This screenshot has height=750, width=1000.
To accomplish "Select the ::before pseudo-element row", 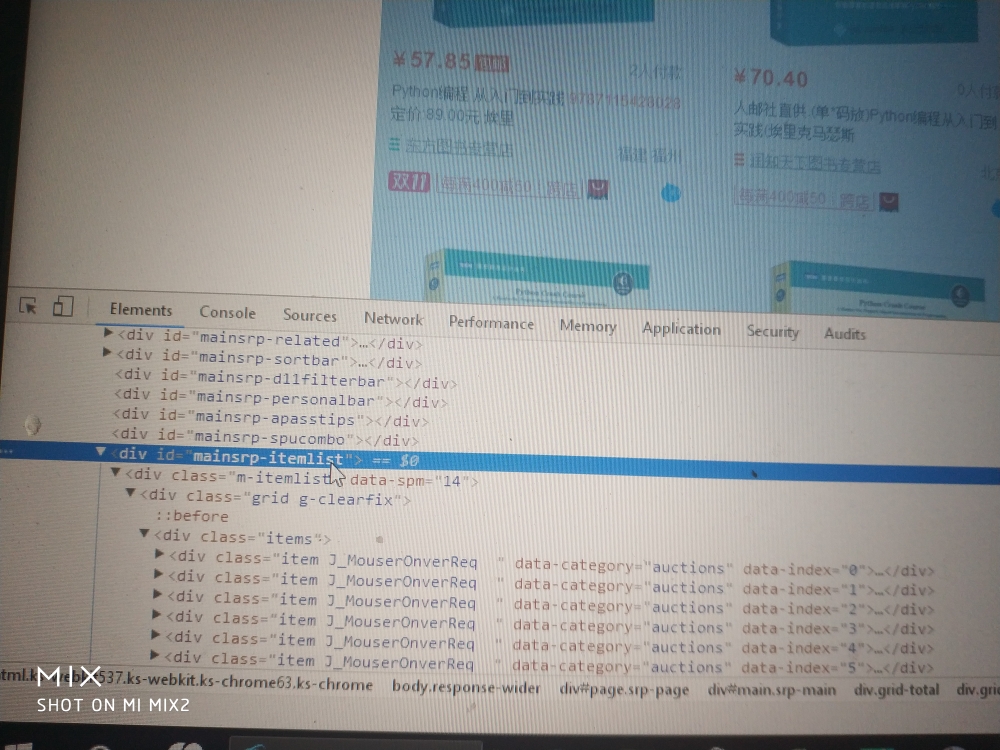I will coord(191,515).
